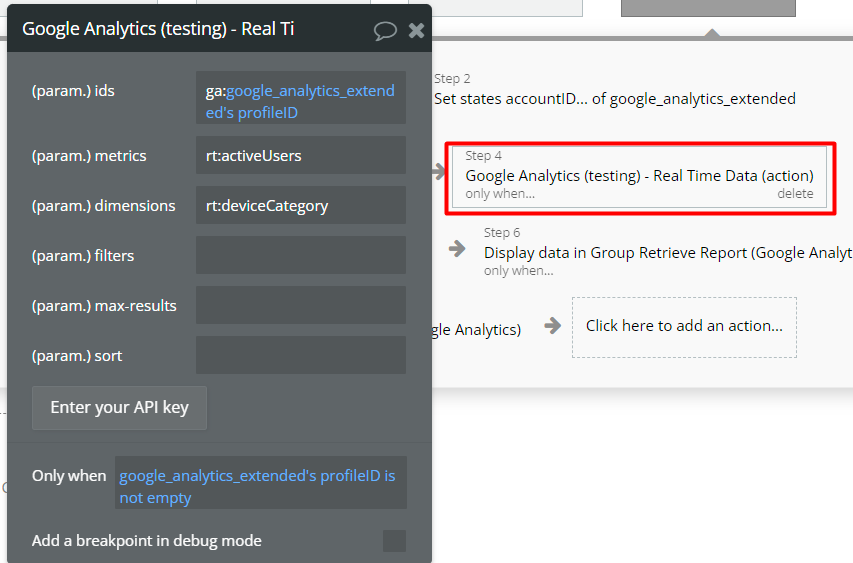Click the Enter your API key button
The width and height of the screenshot is (853, 563).
click(x=120, y=408)
